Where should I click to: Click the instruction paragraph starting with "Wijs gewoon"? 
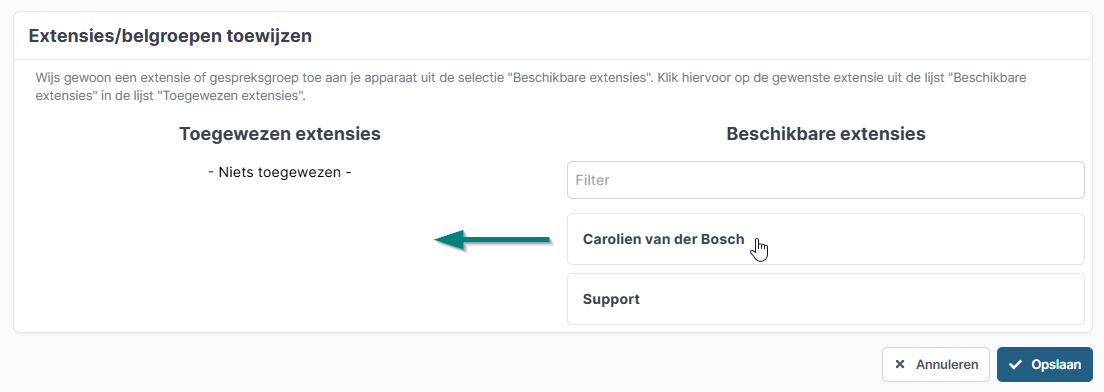[x=531, y=86]
